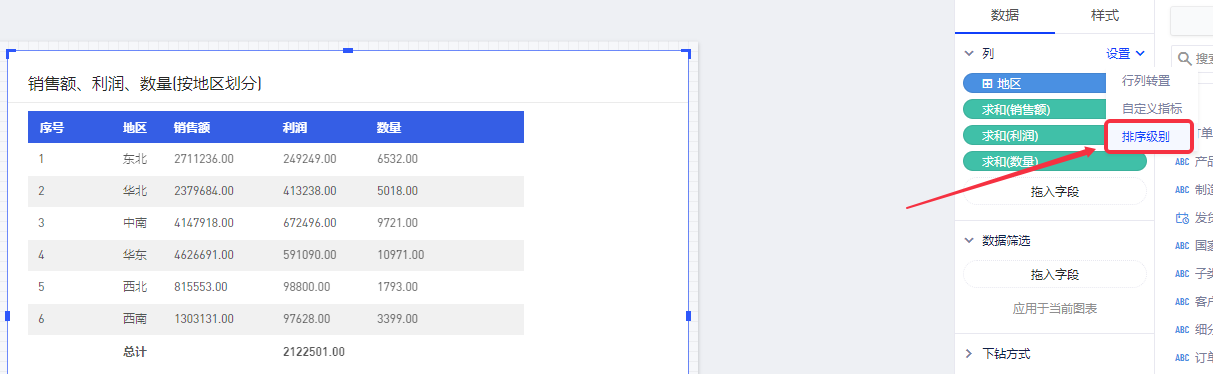The image size is (1213, 374).
Task: Switch to the 样式 tab
Action: point(1105,16)
